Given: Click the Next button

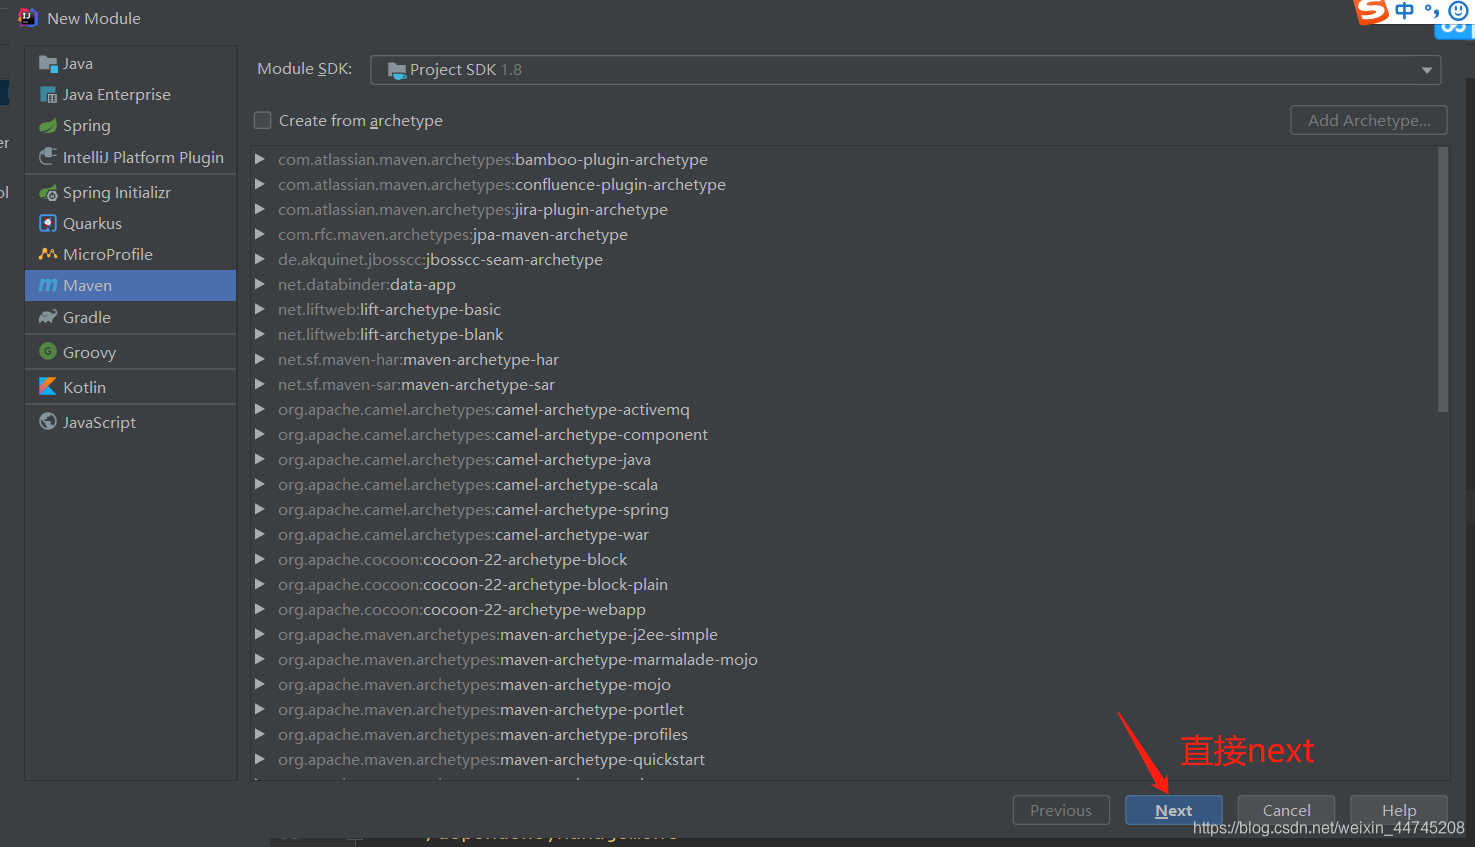Looking at the screenshot, I should [1174, 810].
